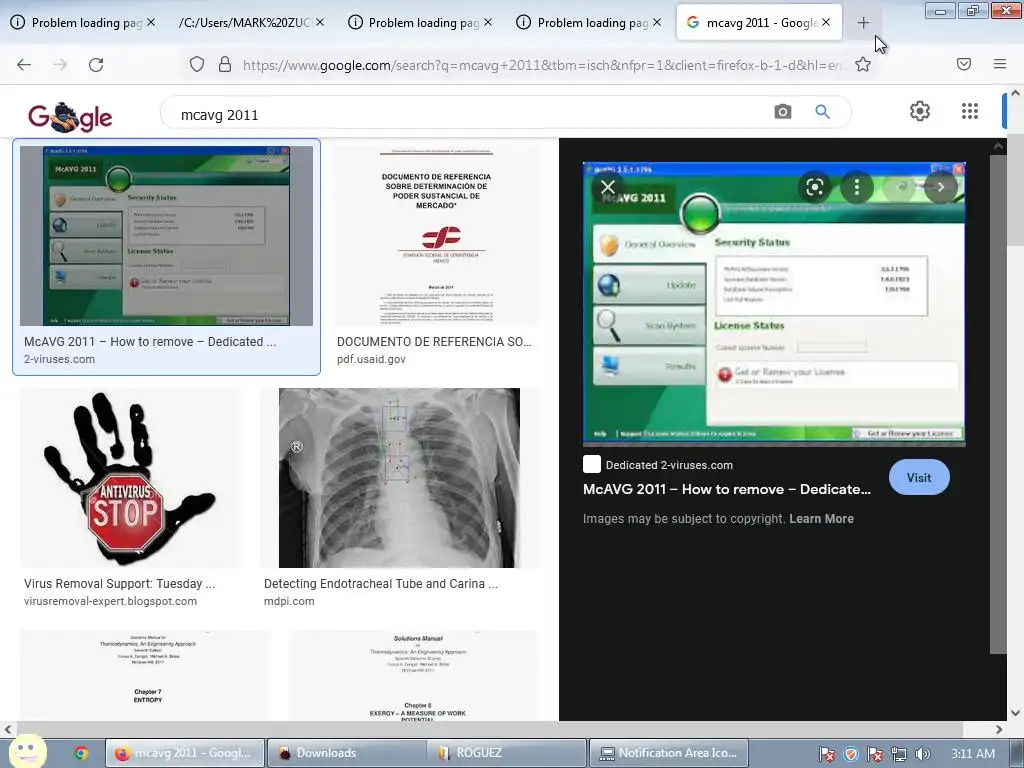The height and width of the screenshot is (768, 1024).
Task: Switch to the C:/Users/MARK%20ZUC tab
Action: [245, 23]
